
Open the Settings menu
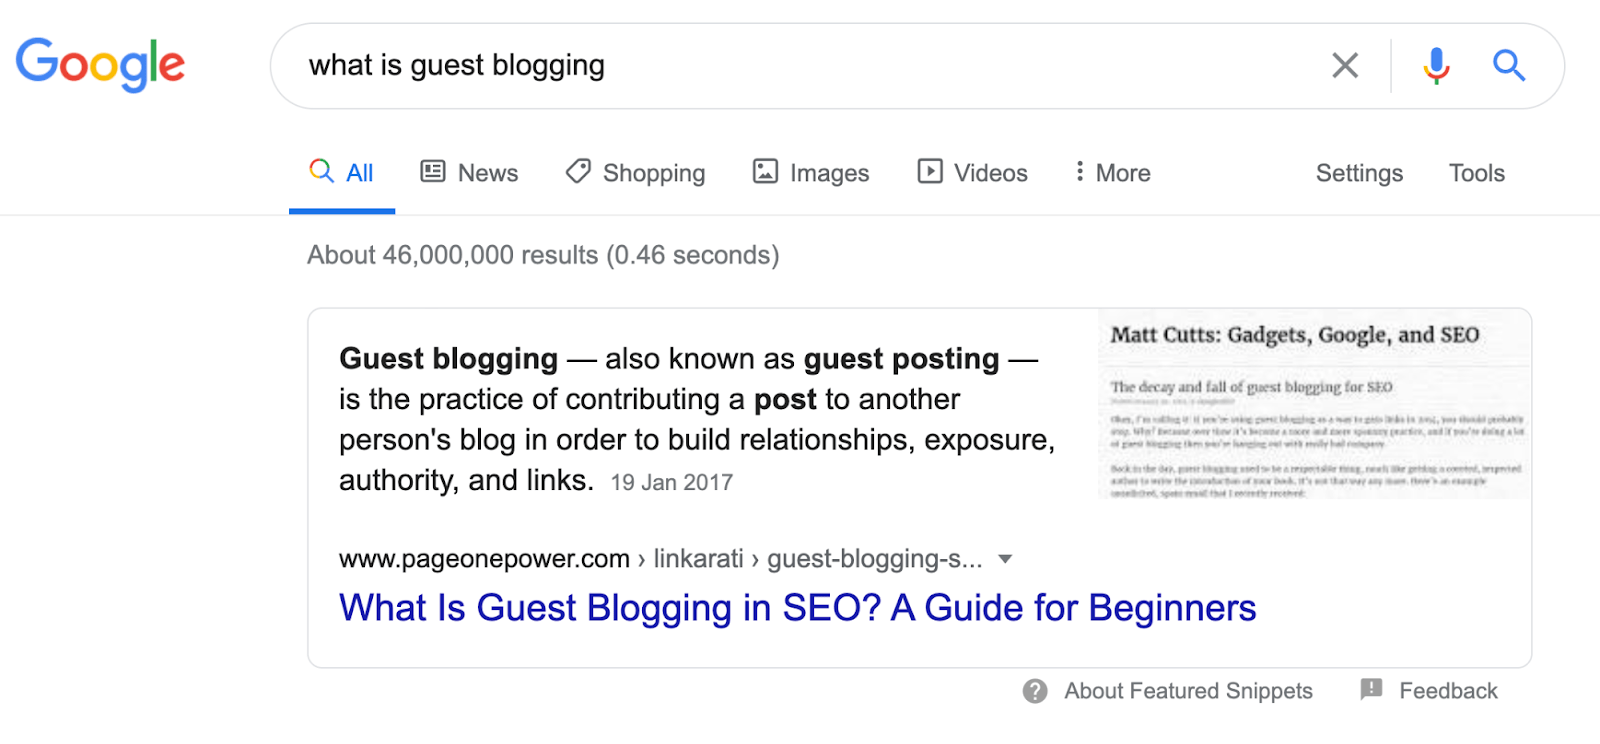click(x=1358, y=172)
